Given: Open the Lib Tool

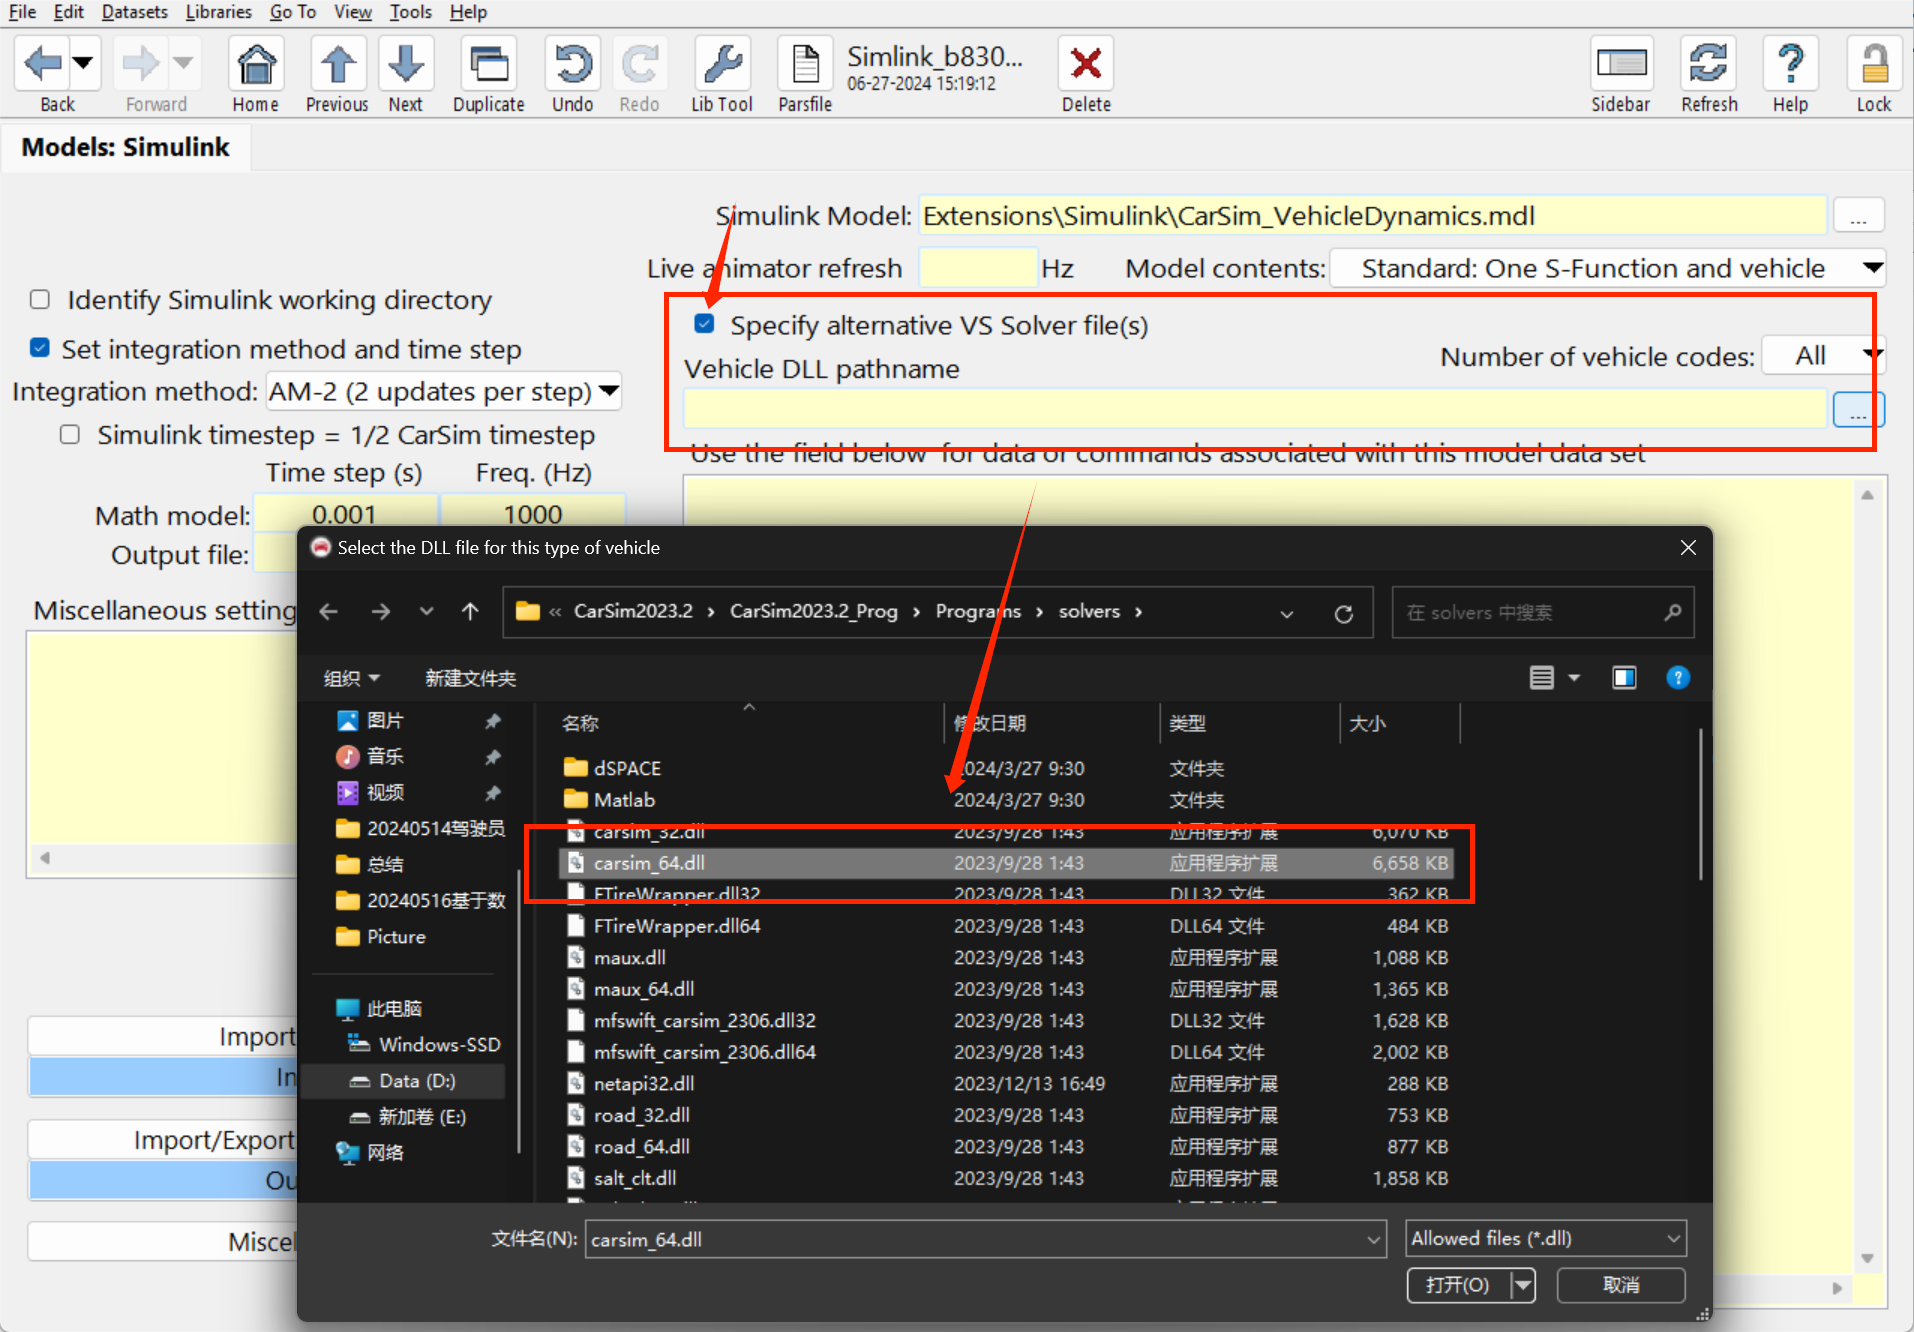Looking at the screenshot, I should tap(721, 75).
